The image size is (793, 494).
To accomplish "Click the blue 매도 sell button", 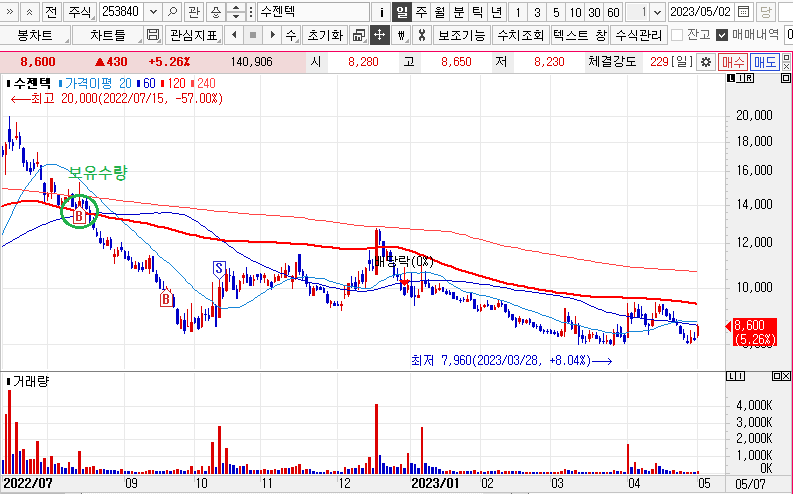I will (x=765, y=62).
